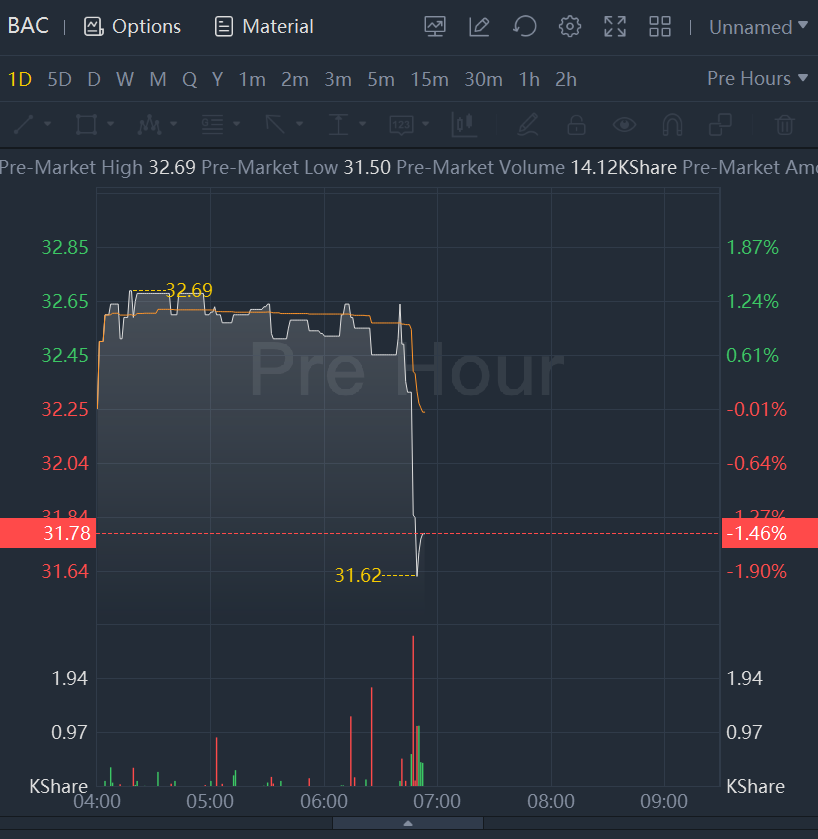Viewport: 818px width, 839px height.
Task: Click the trash icon to delete drawings
Action: (x=785, y=125)
